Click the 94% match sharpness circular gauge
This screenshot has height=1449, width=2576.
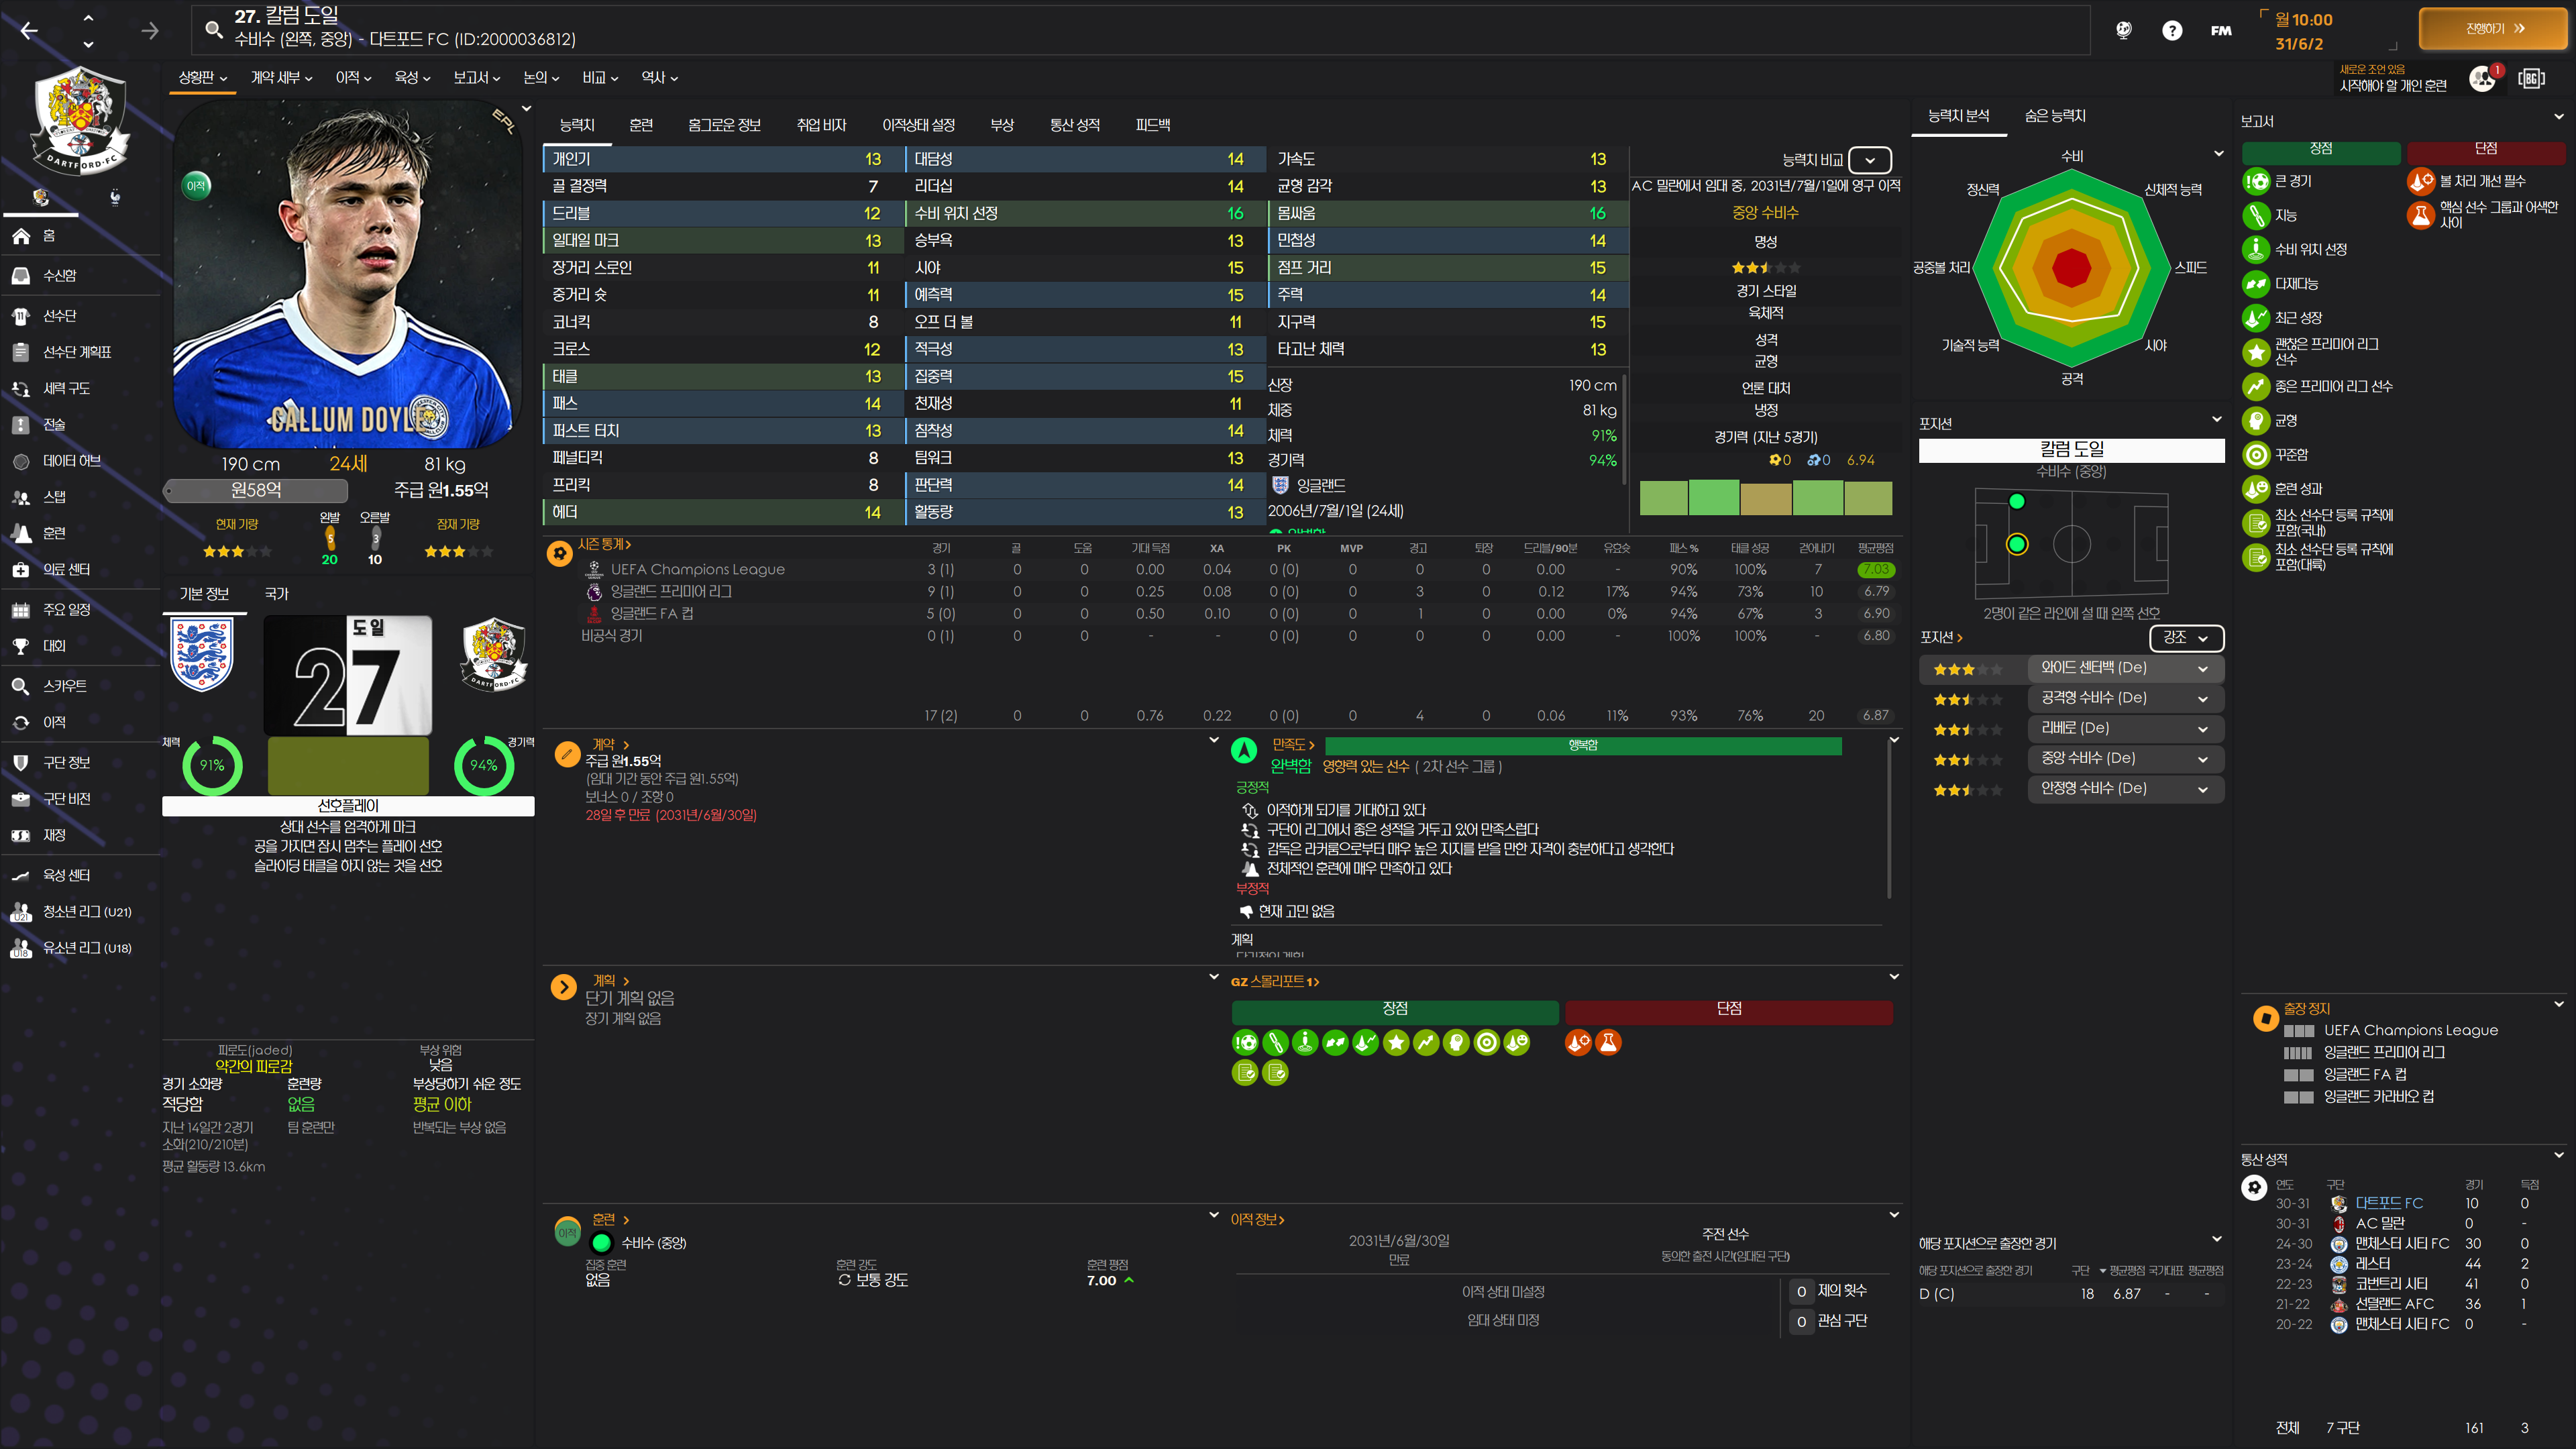484,765
